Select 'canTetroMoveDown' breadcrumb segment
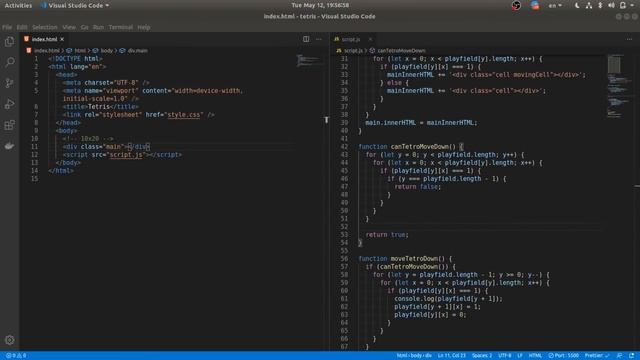640x360 pixels. point(401,51)
